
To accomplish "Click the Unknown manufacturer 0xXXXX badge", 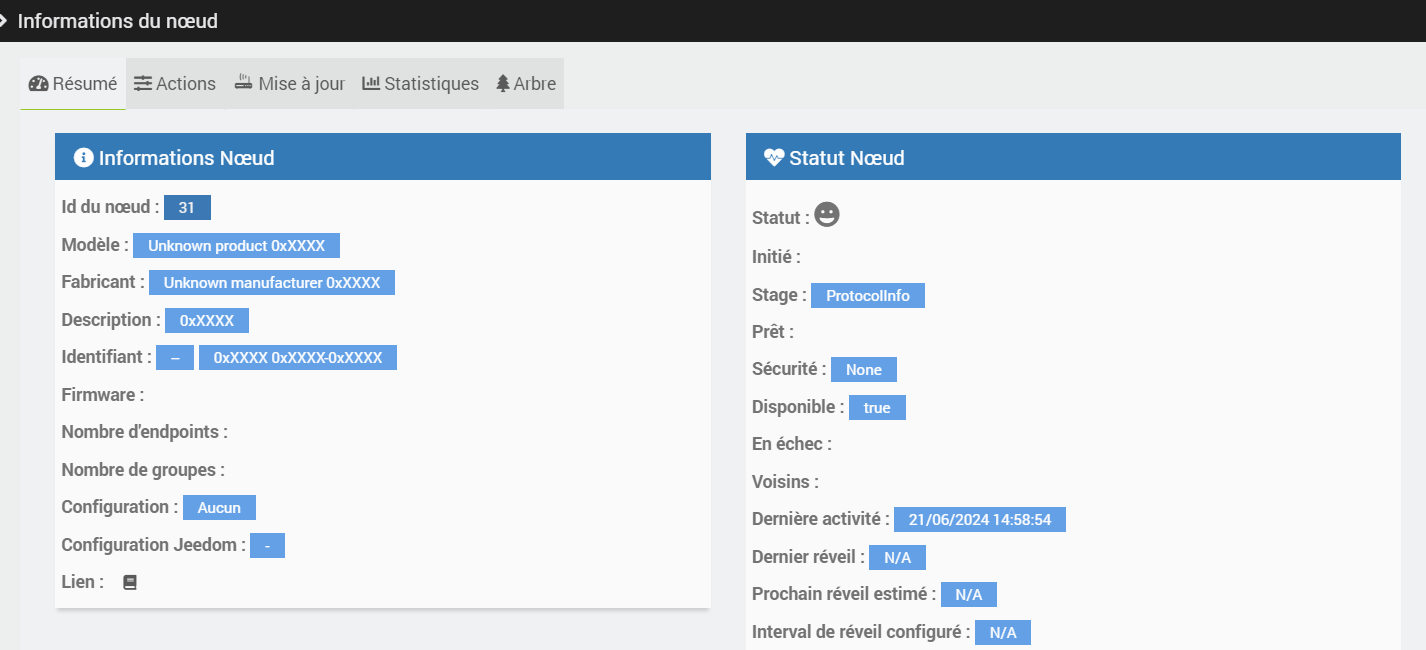I will [x=272, y=283].
